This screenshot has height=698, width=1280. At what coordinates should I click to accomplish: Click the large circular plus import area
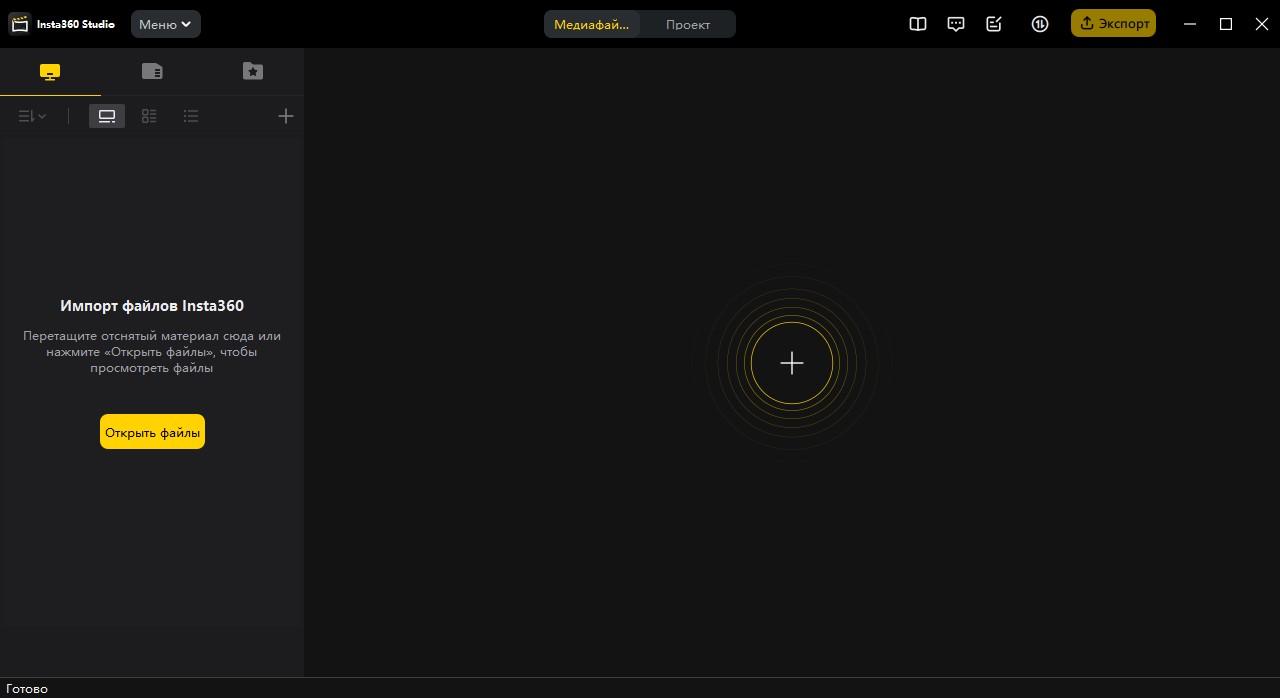click(792, 363)
